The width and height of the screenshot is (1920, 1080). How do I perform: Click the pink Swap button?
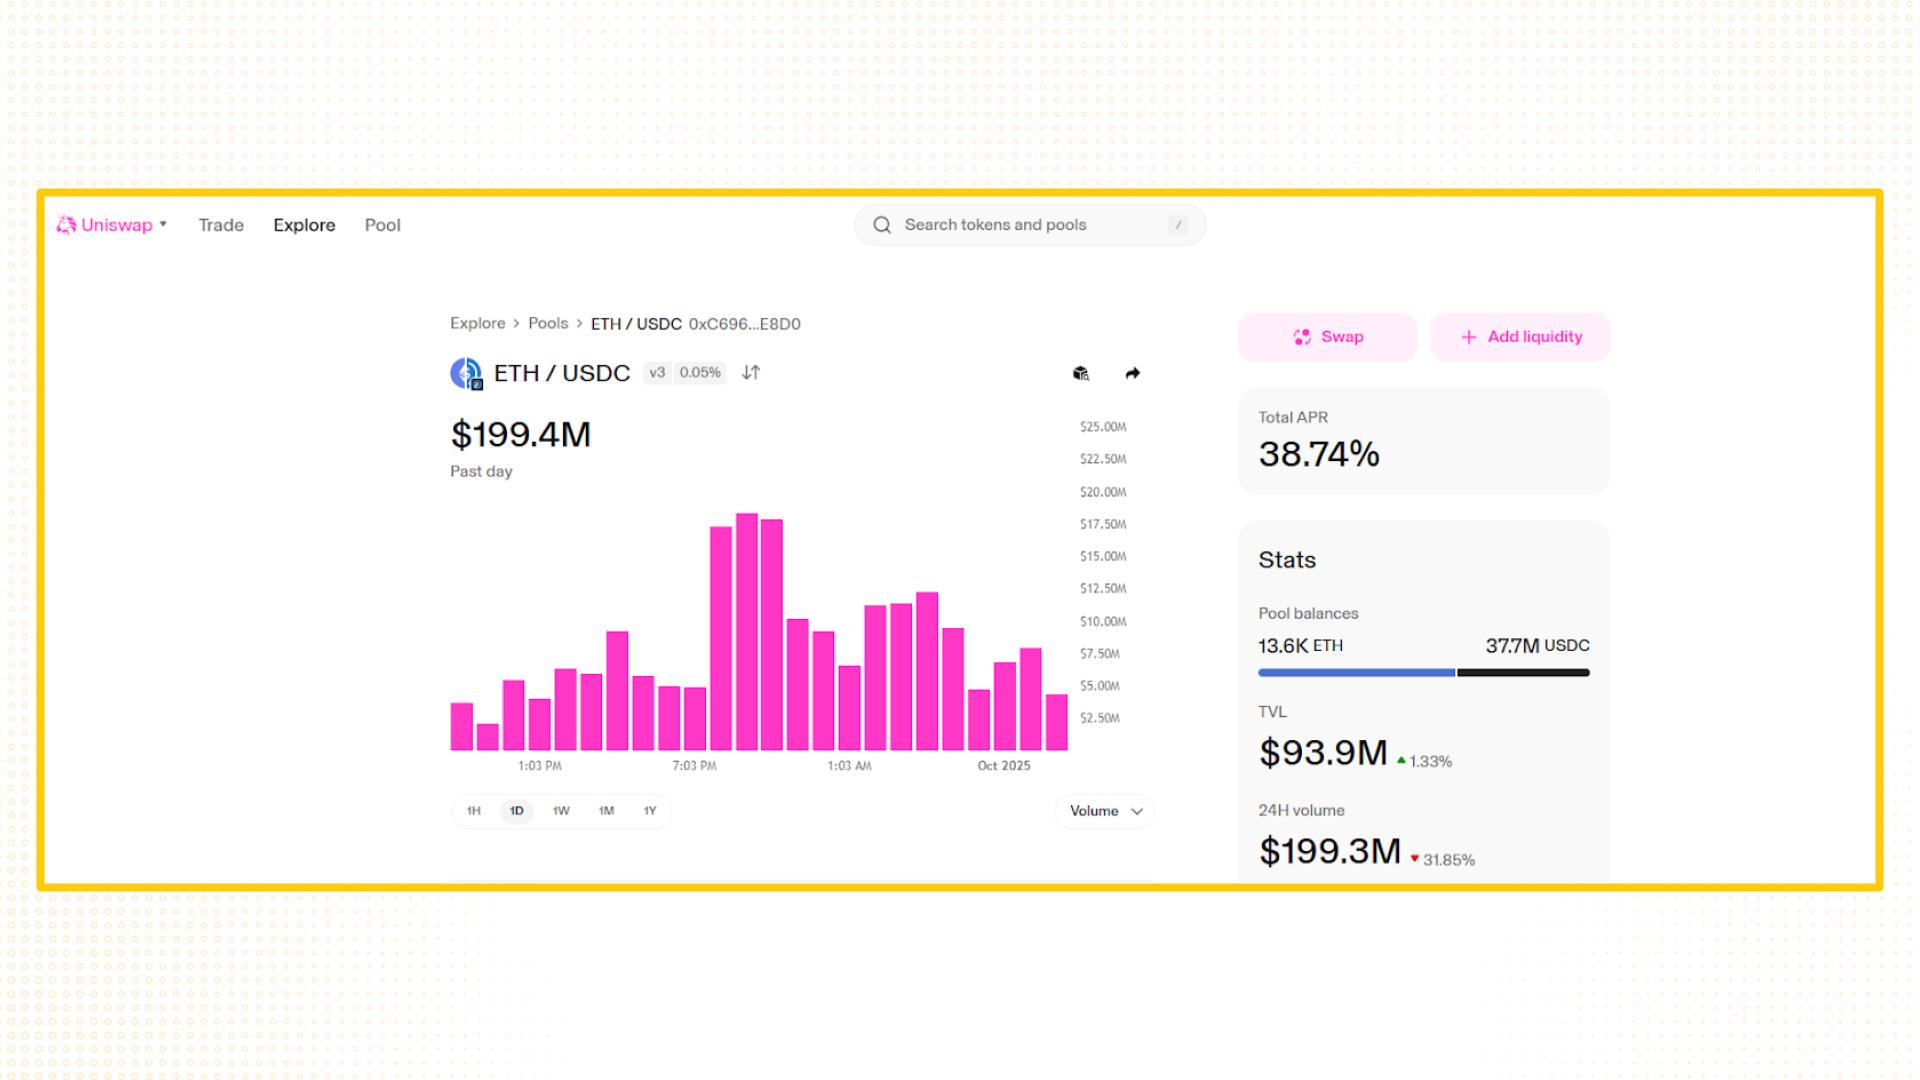[x=1327, y=337]
